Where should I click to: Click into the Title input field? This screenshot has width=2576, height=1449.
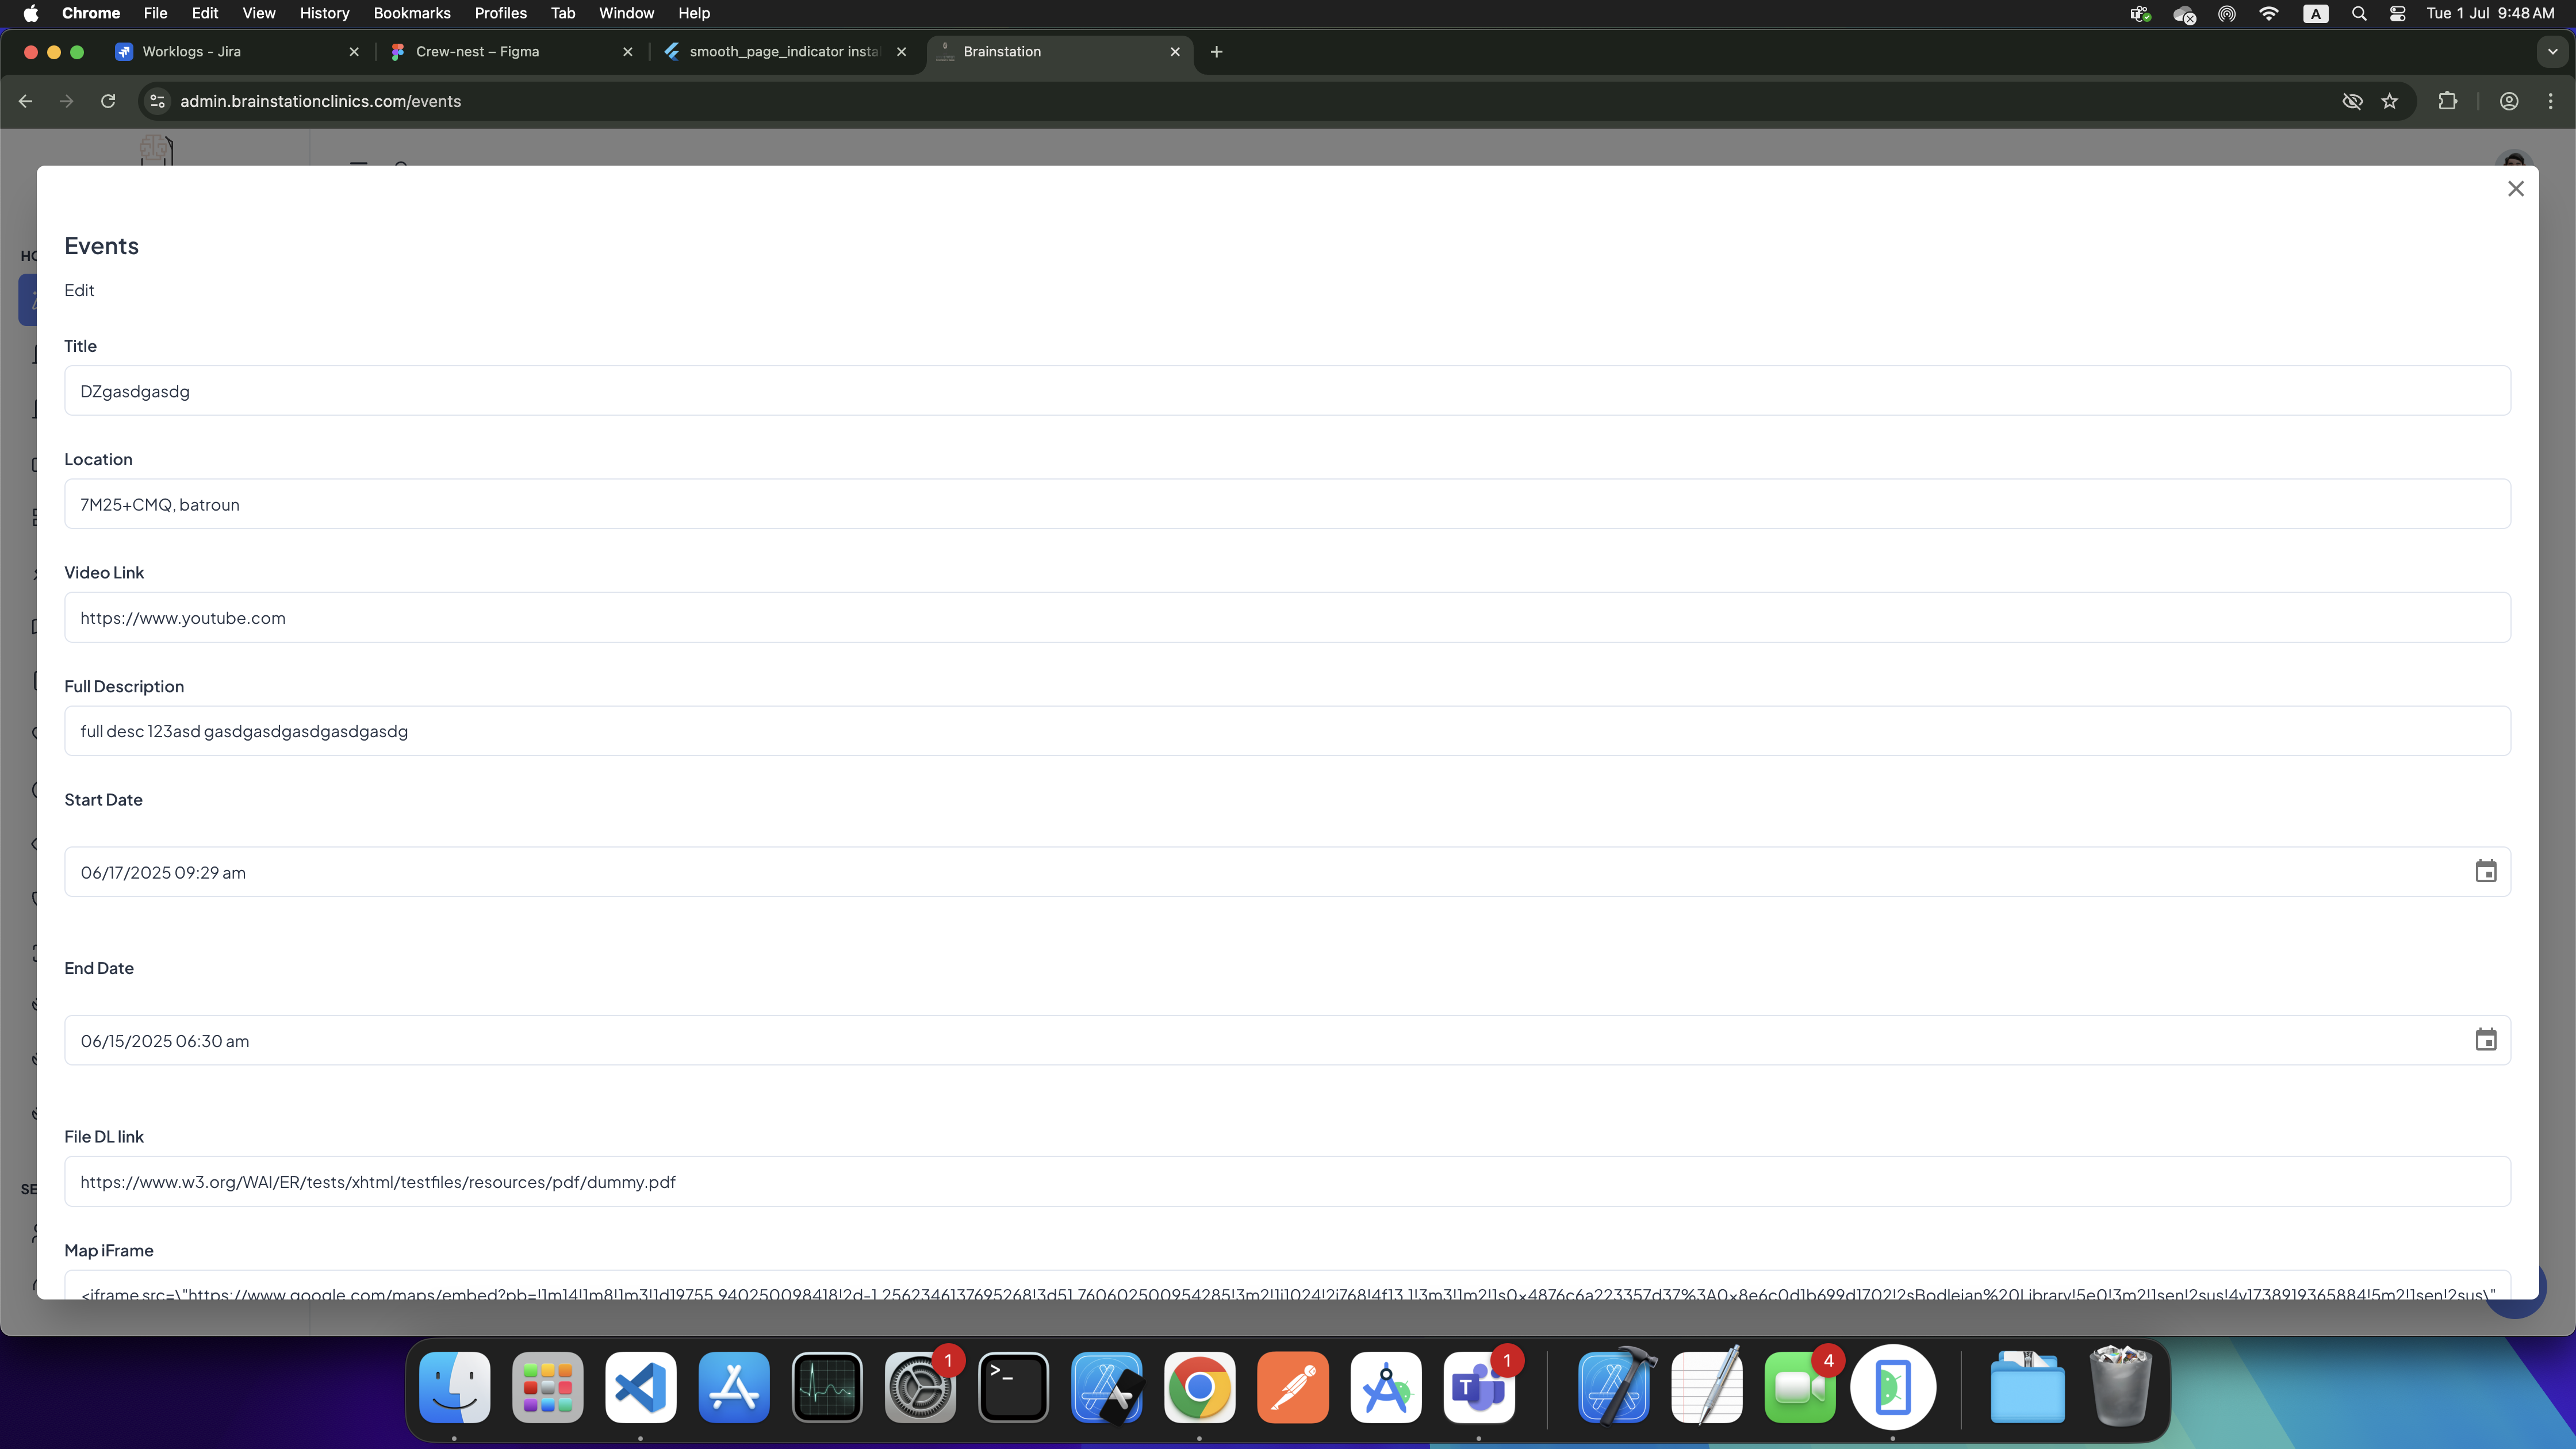[1287, 391]
